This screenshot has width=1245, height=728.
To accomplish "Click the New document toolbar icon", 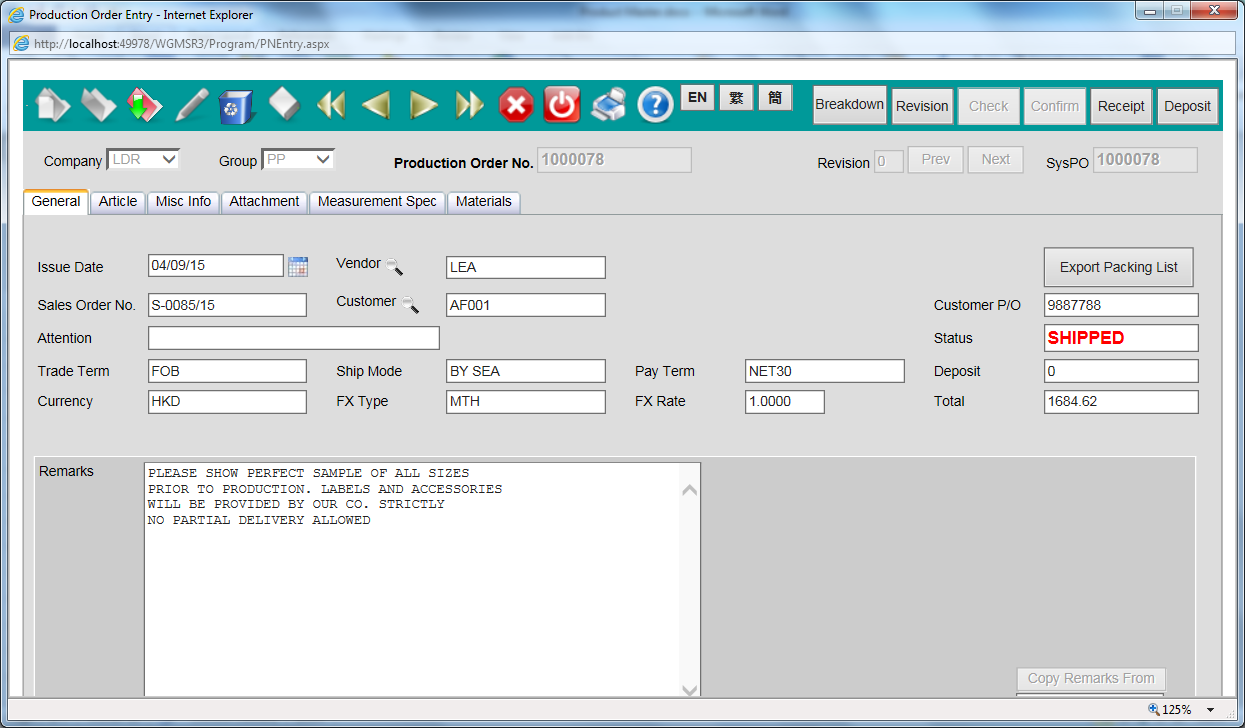I will [53, 105].
